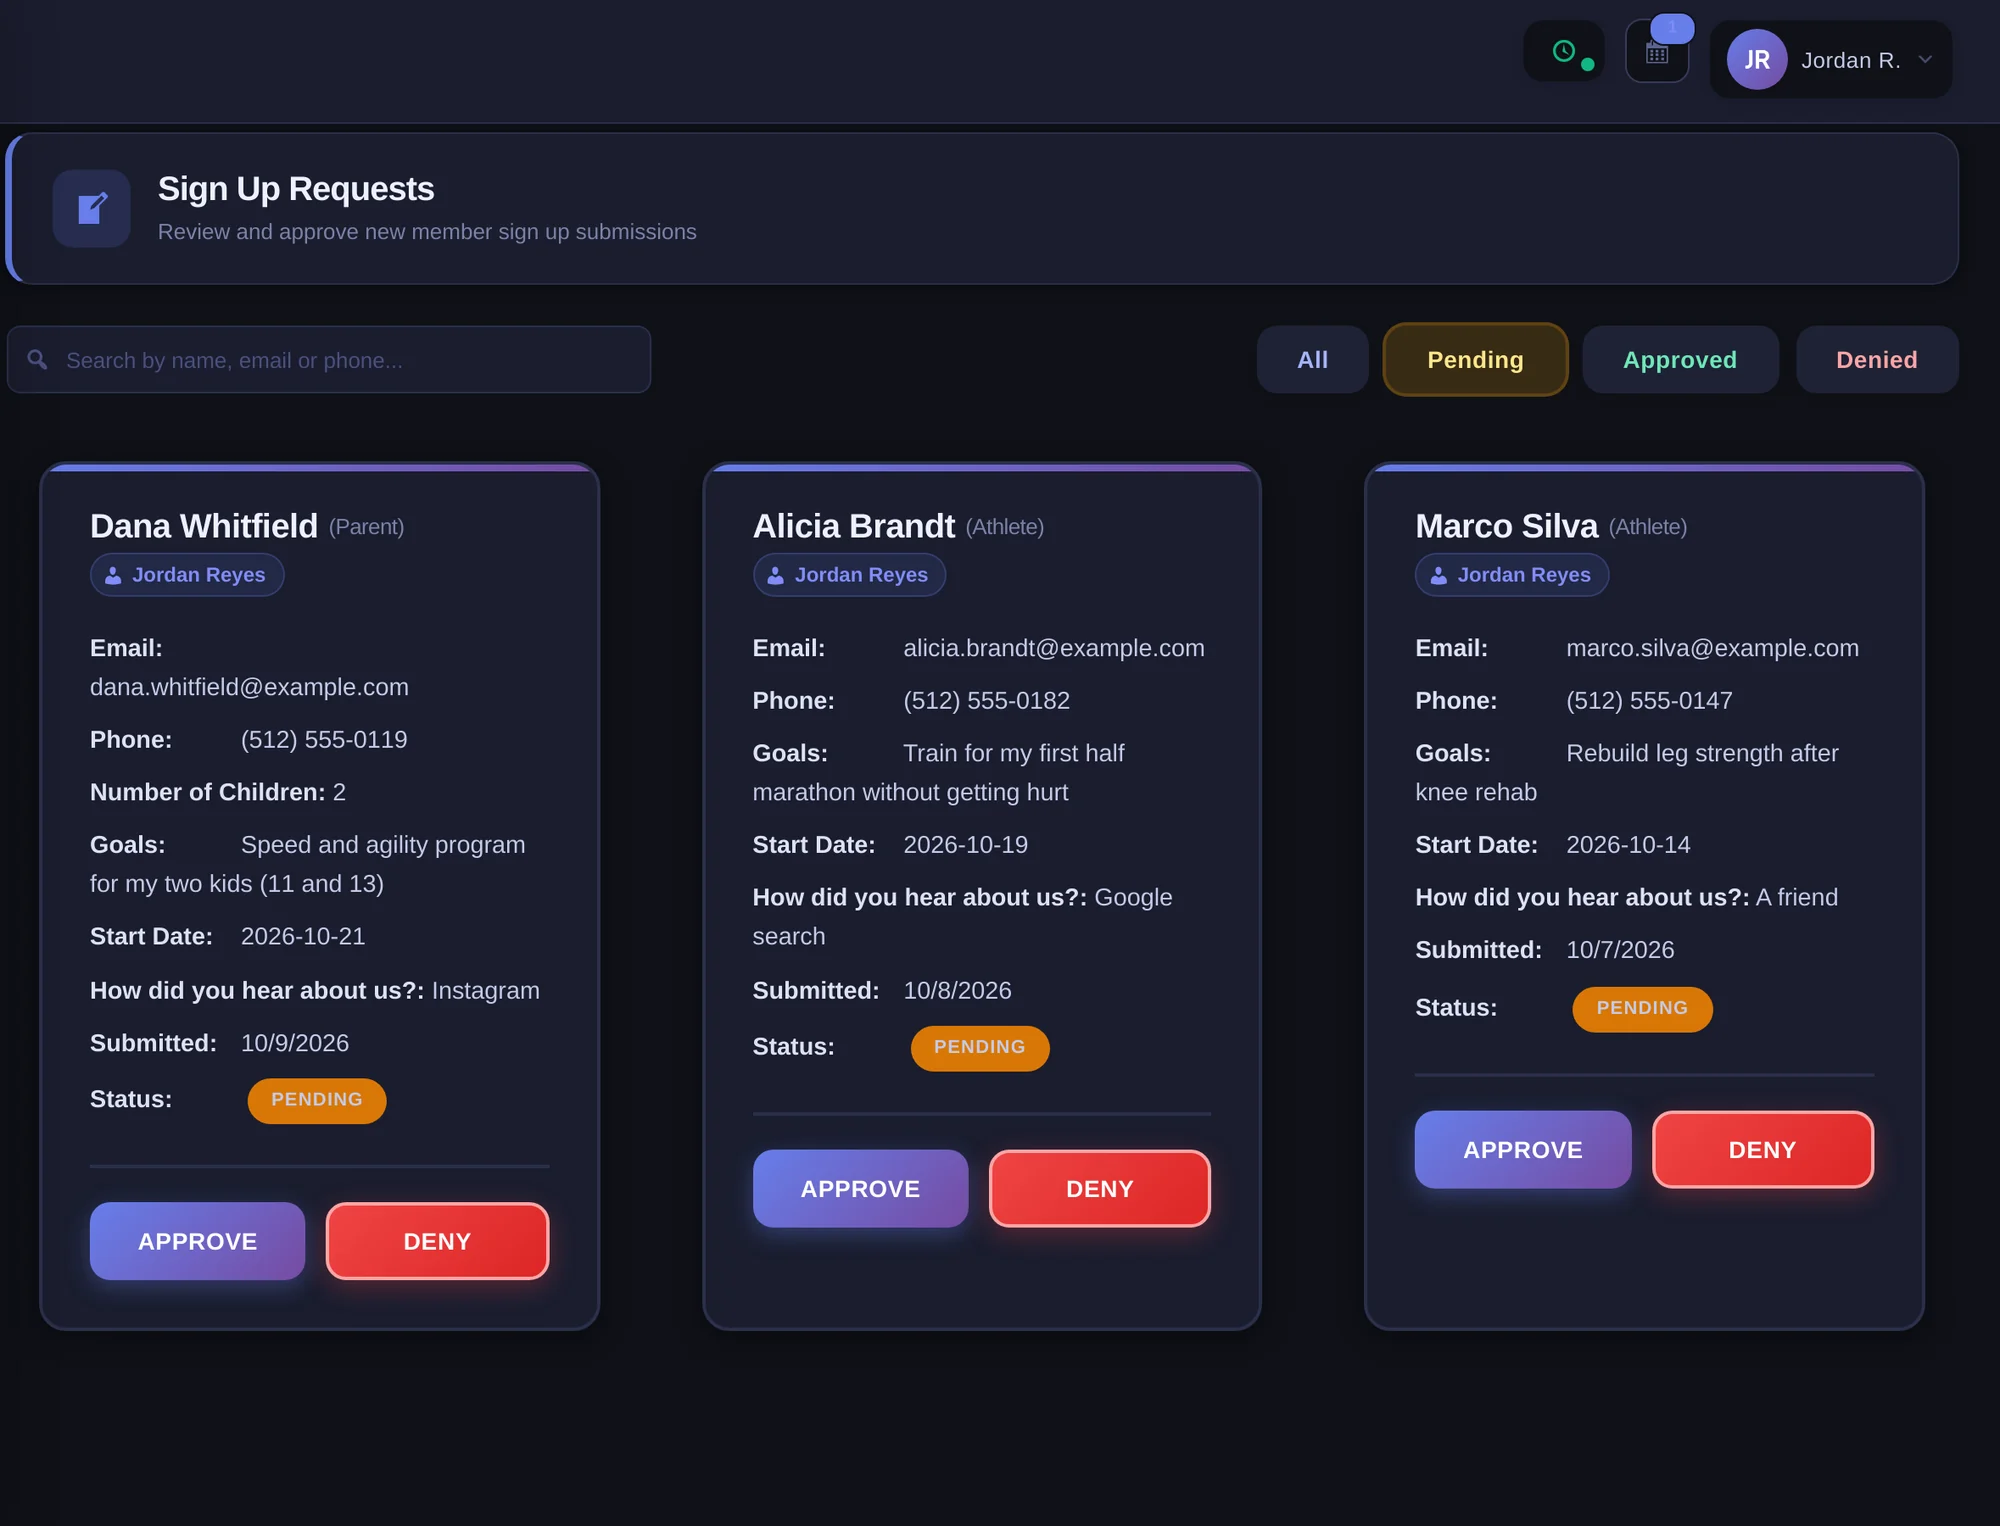The width and height of the screenshot is (2000, 1526).
Task: Click the Marco Silva name heading
Action: click(x=1506, y=526)
